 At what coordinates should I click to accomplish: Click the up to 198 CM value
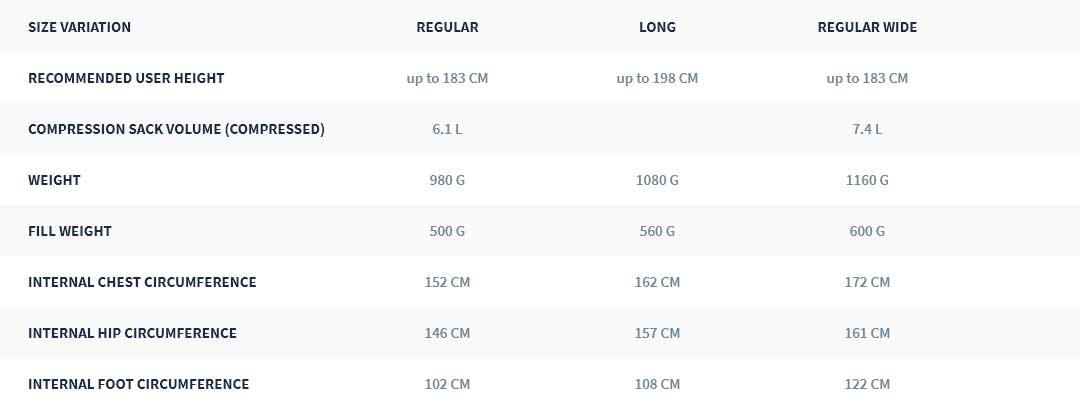click(657, 79)
